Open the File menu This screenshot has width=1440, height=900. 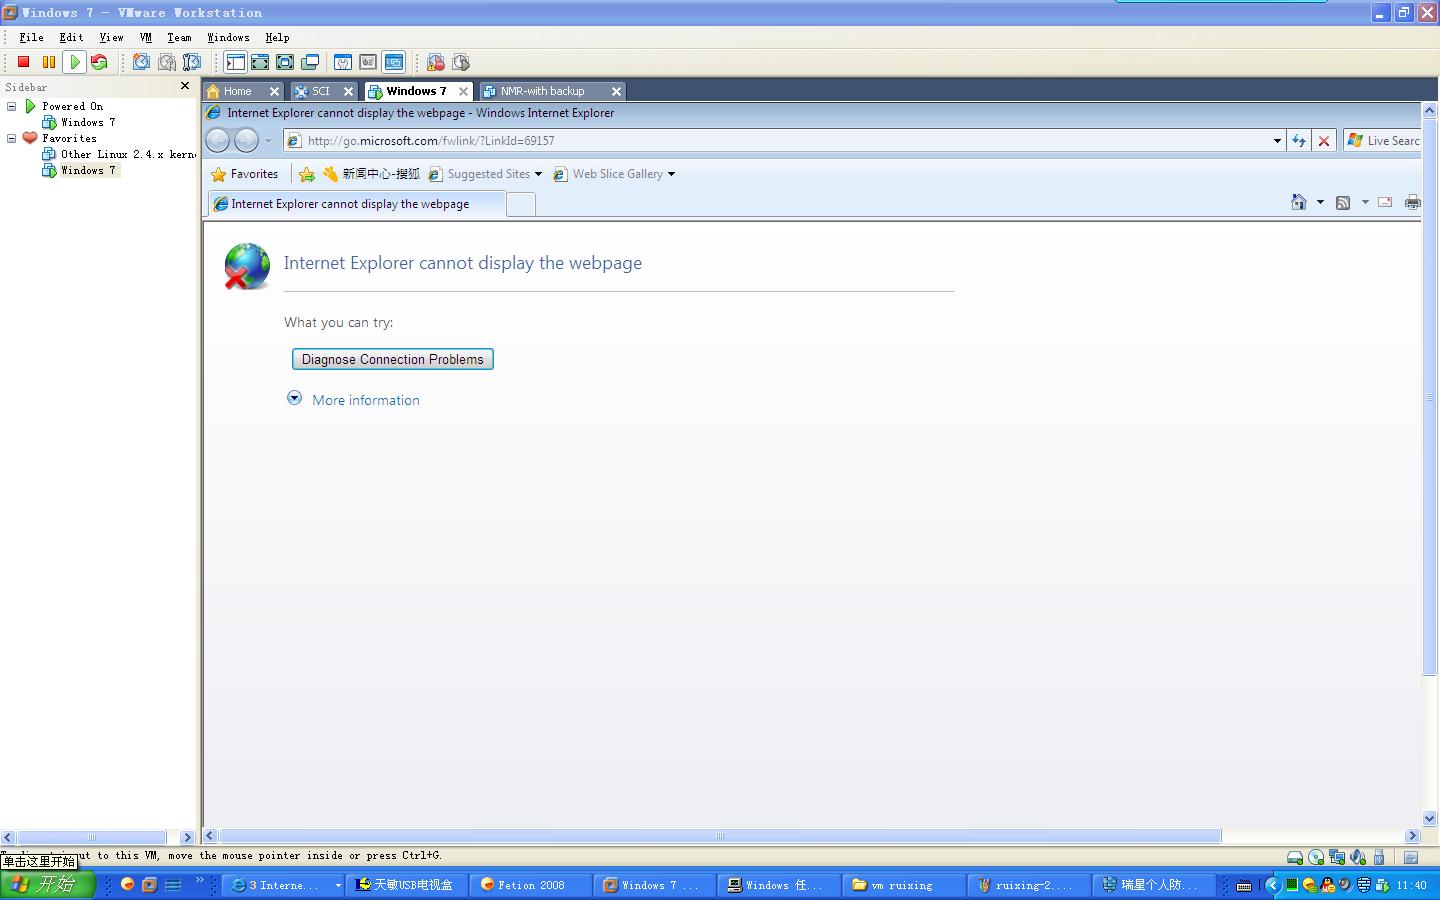31,37
